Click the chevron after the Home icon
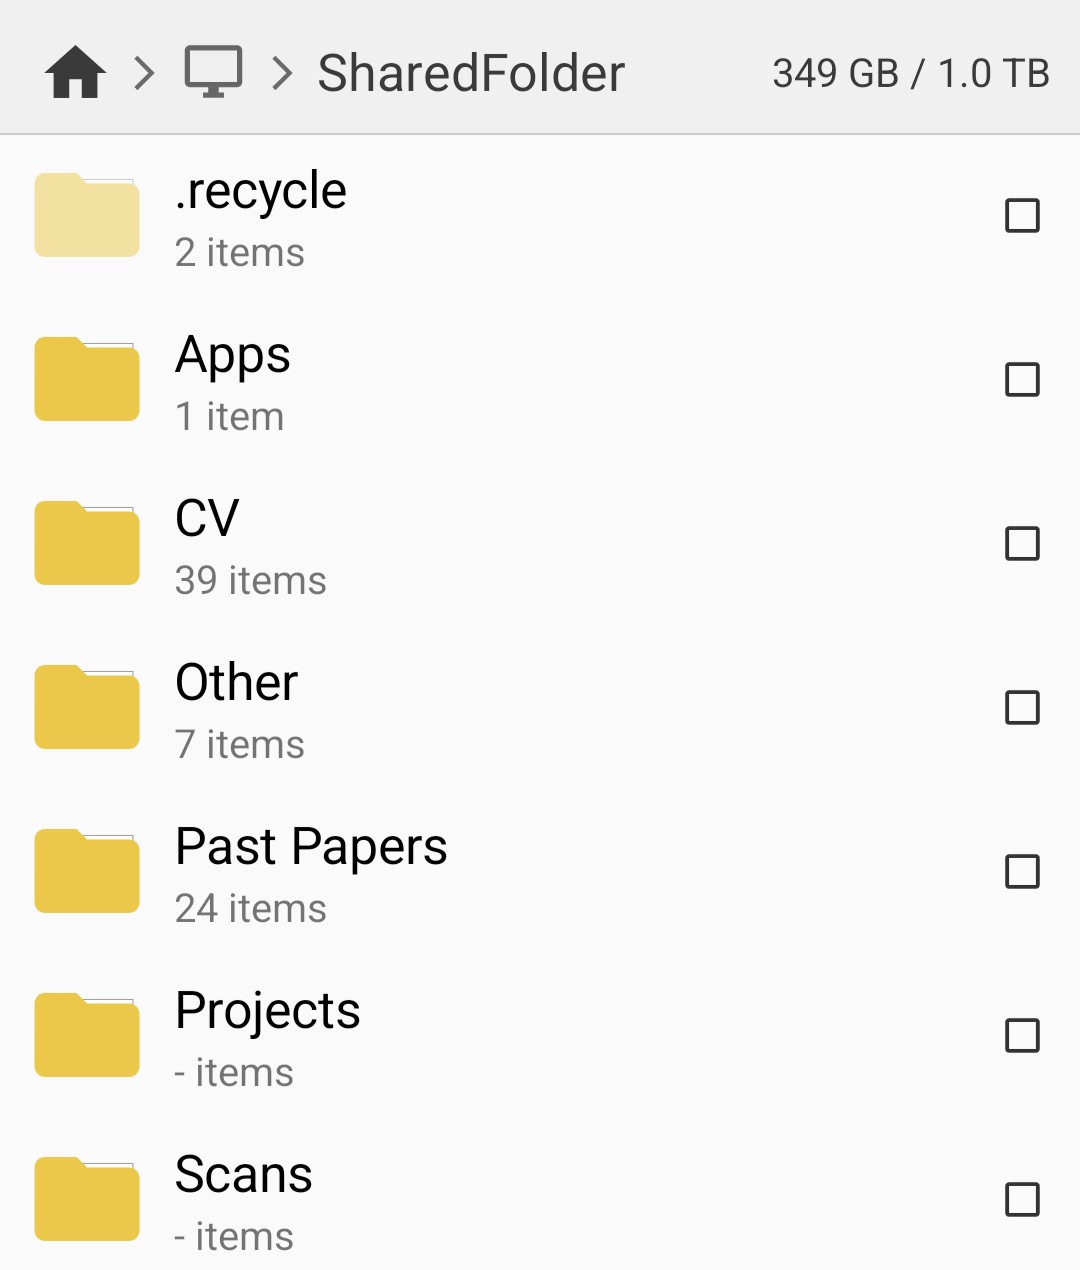The width and height of the screenshot is (1080, 1270). coord(145,73)
